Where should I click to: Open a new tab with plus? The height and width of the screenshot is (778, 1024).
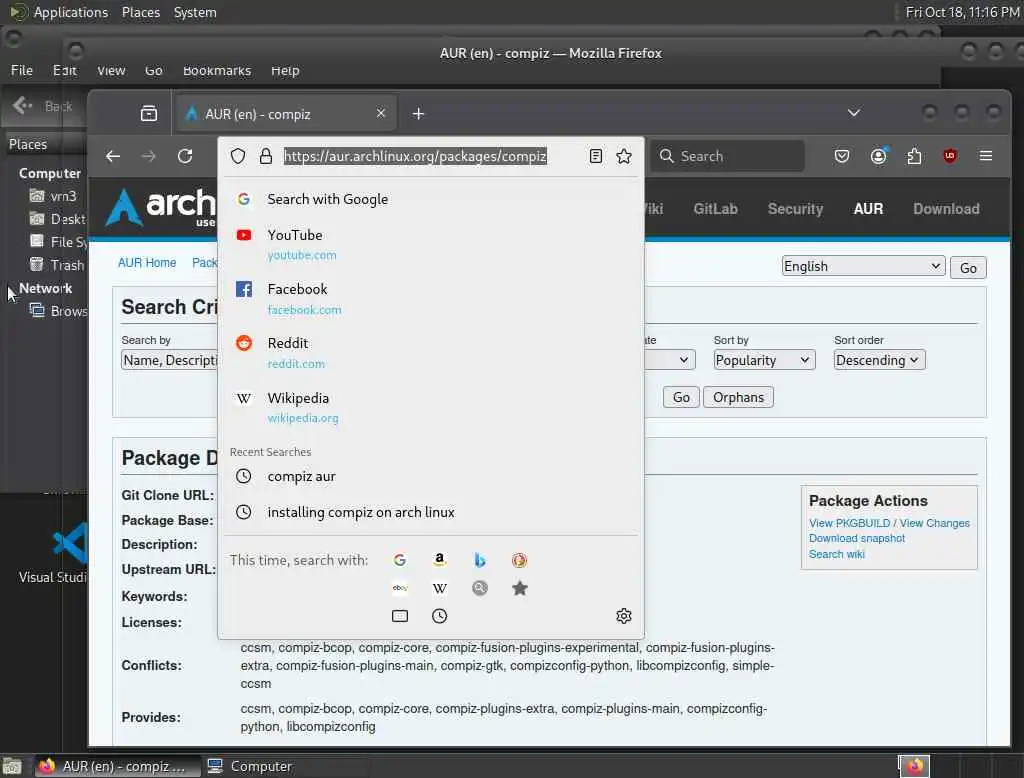coord(419,114)
